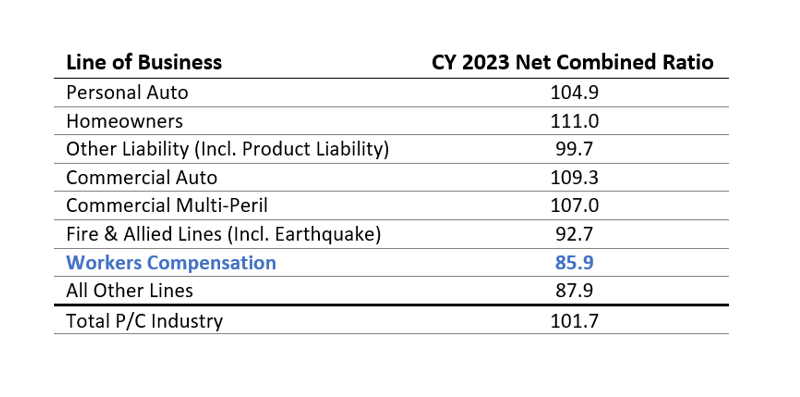This screenshot has height=397, width=800.
Task: Click Fire & Allied Lines (Incl. Earthquake) label
Action: click(223, 234)
